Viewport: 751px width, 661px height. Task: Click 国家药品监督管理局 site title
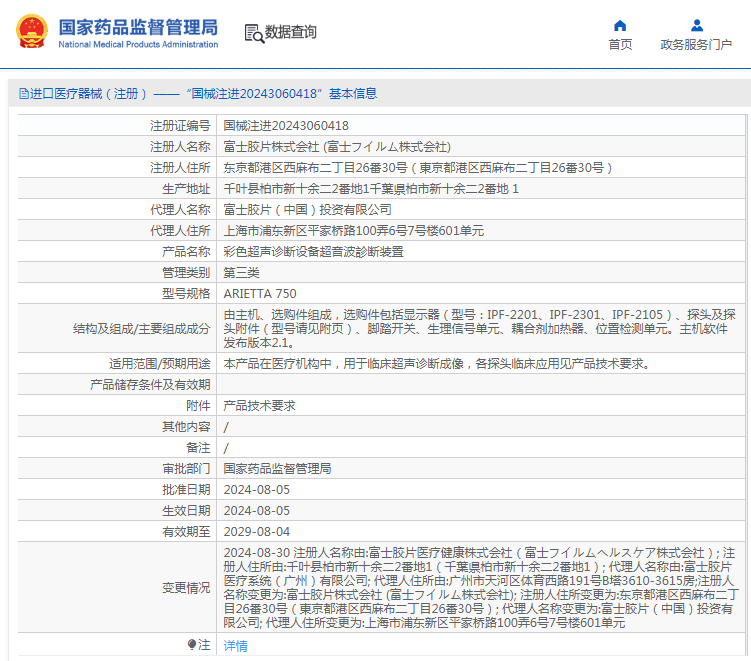(x=138, y=27)
